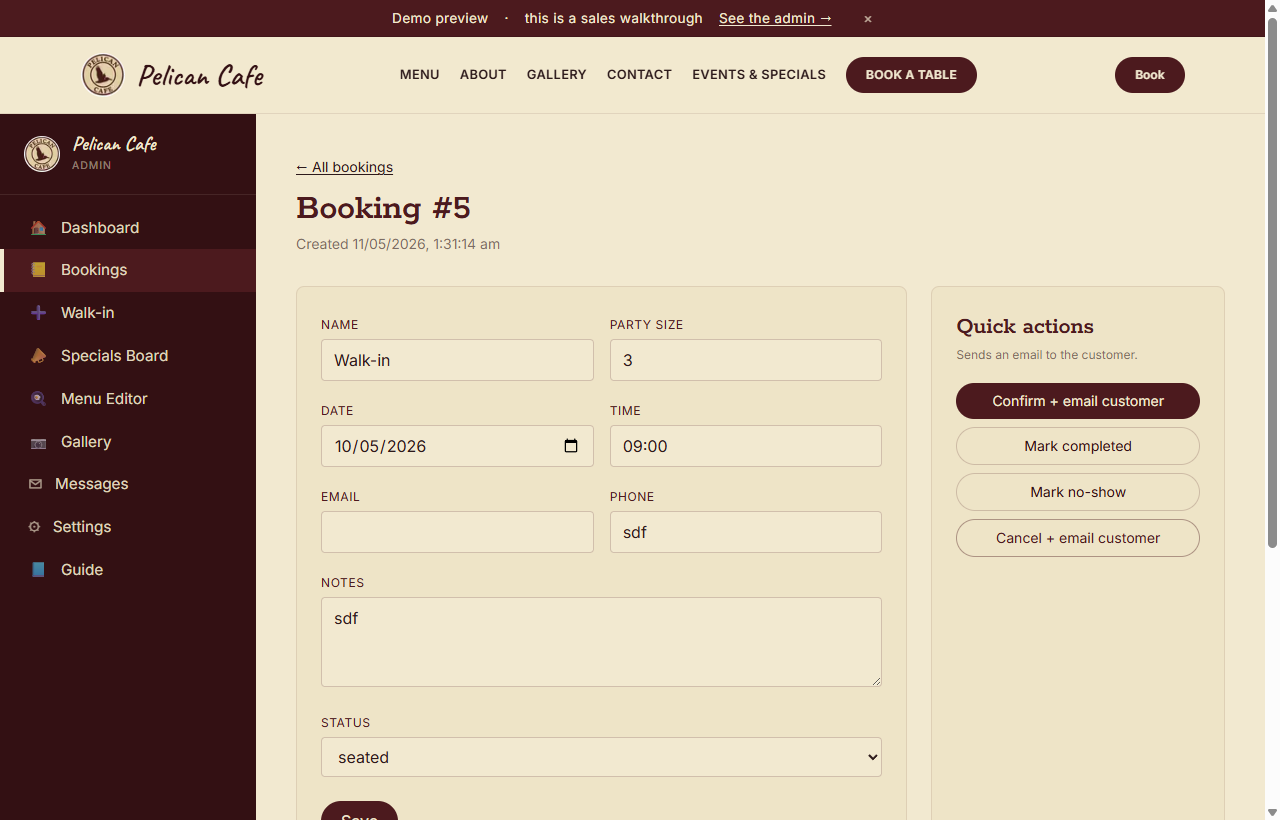Click the page vertical scrollbar
Screen dimensions: 1280x820
1272,285
